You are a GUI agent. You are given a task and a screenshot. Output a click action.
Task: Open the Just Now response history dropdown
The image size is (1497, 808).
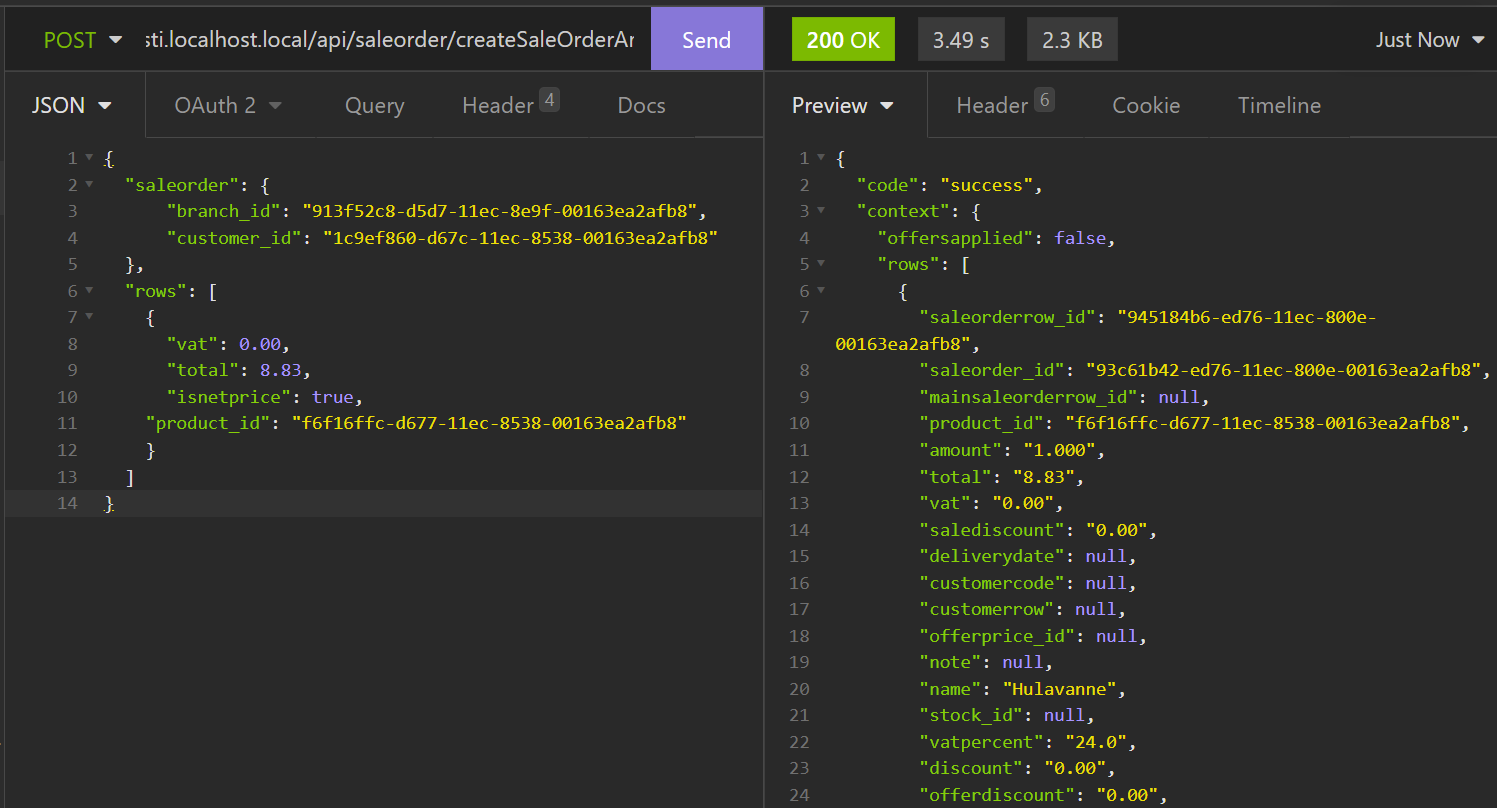(1430, 40)
